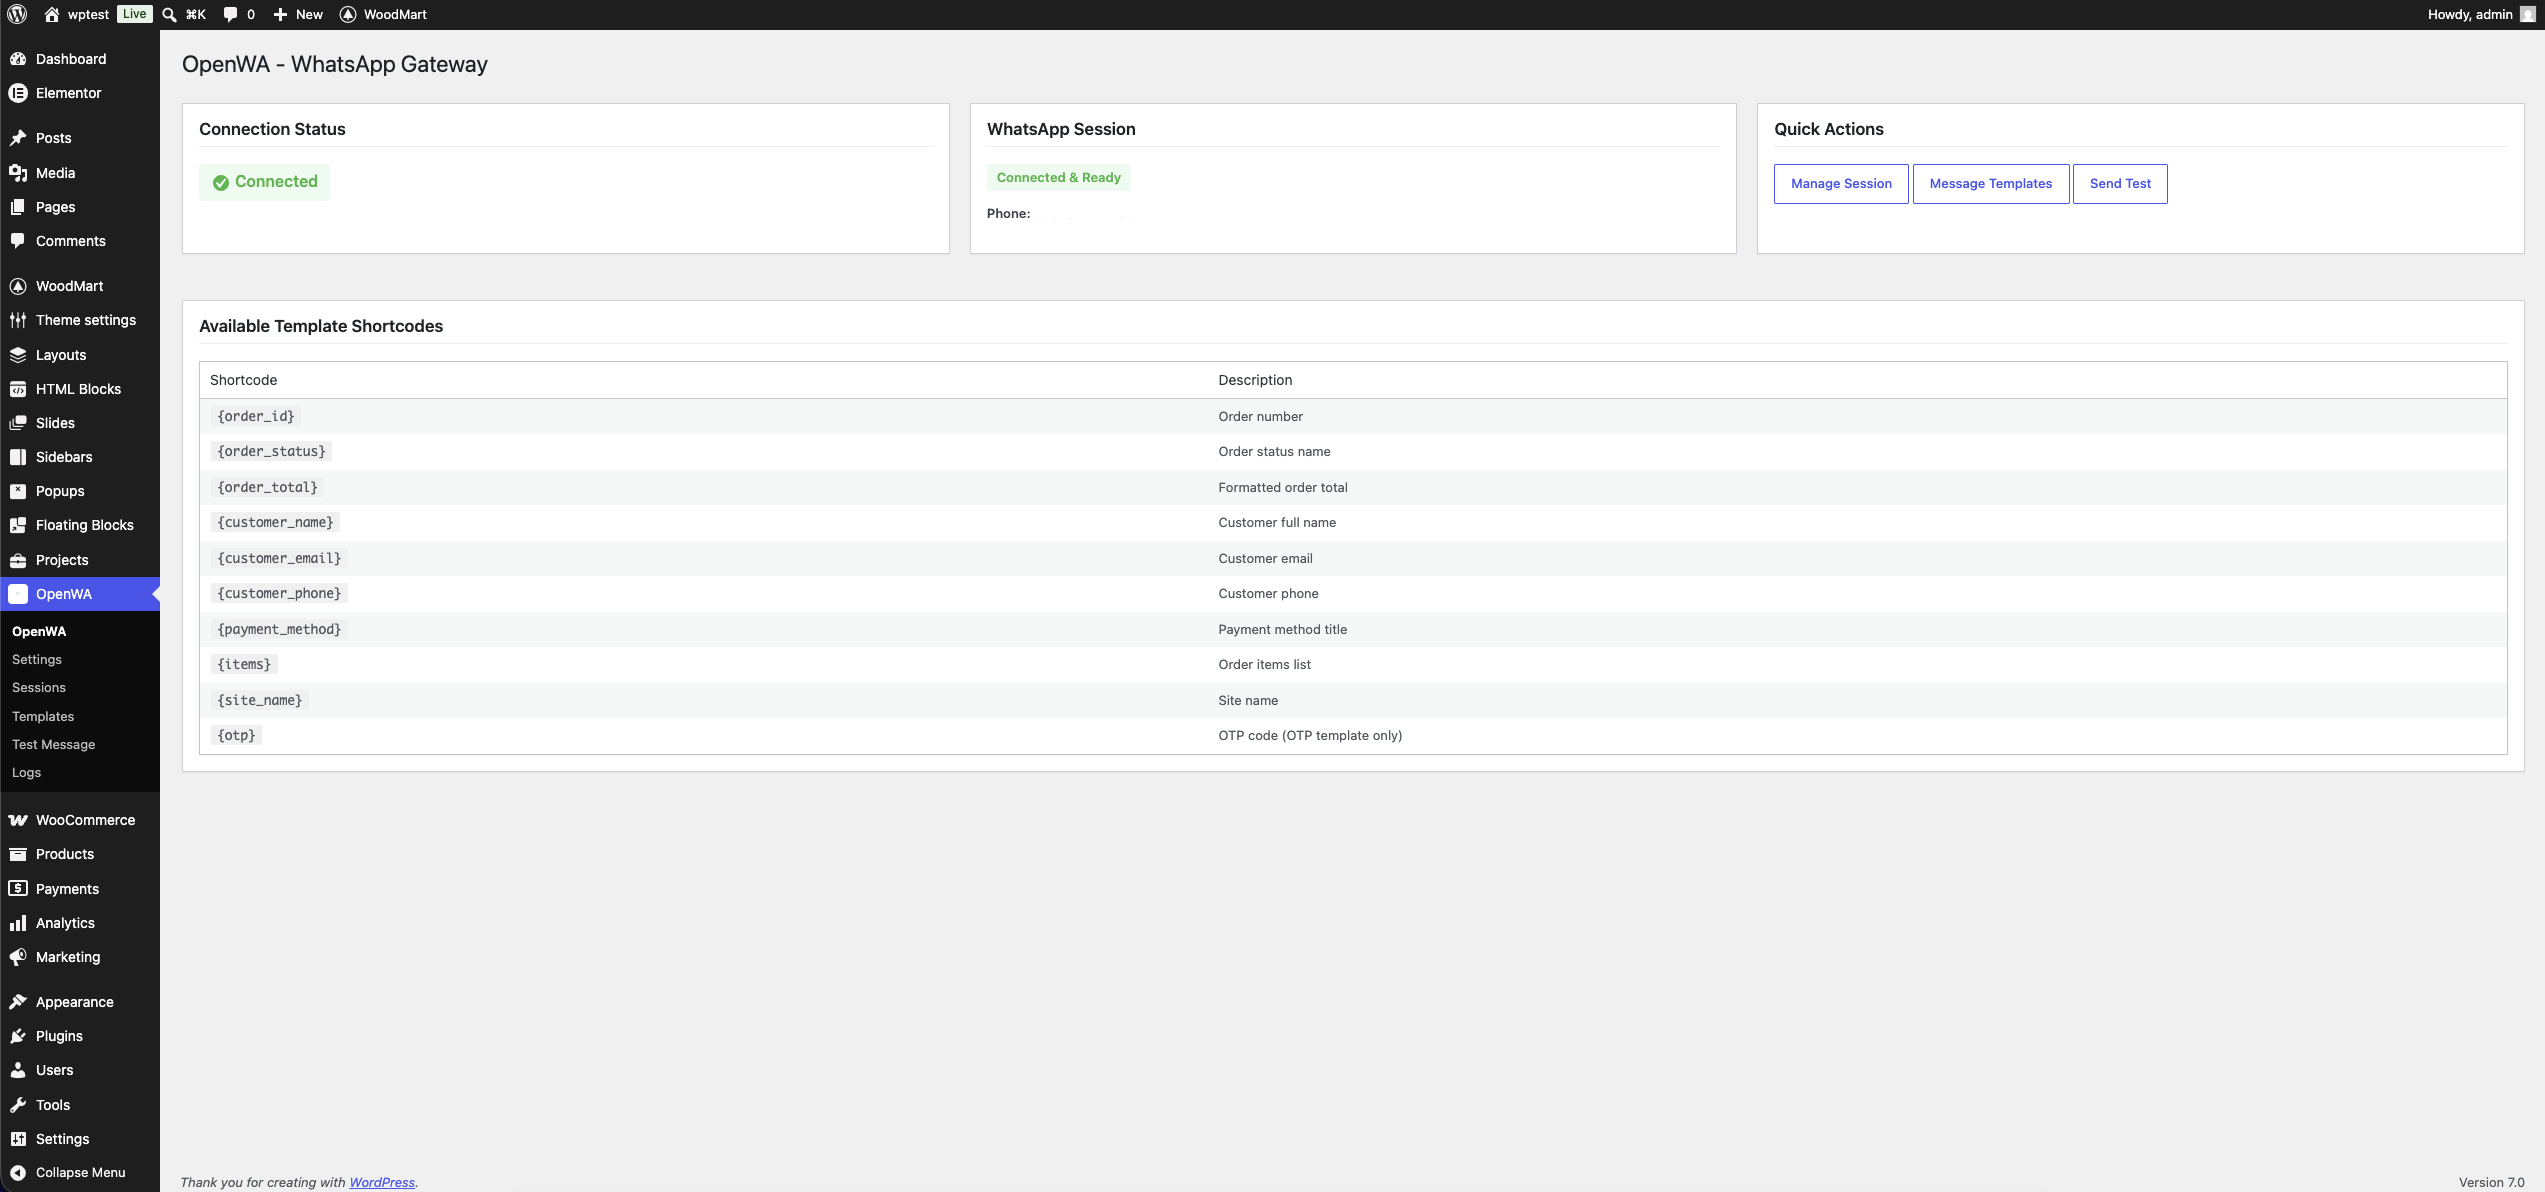Click the Plugins plug icon
Image resolution: width=2545 pixels, height=1192 pixels.
[18, 1036]
